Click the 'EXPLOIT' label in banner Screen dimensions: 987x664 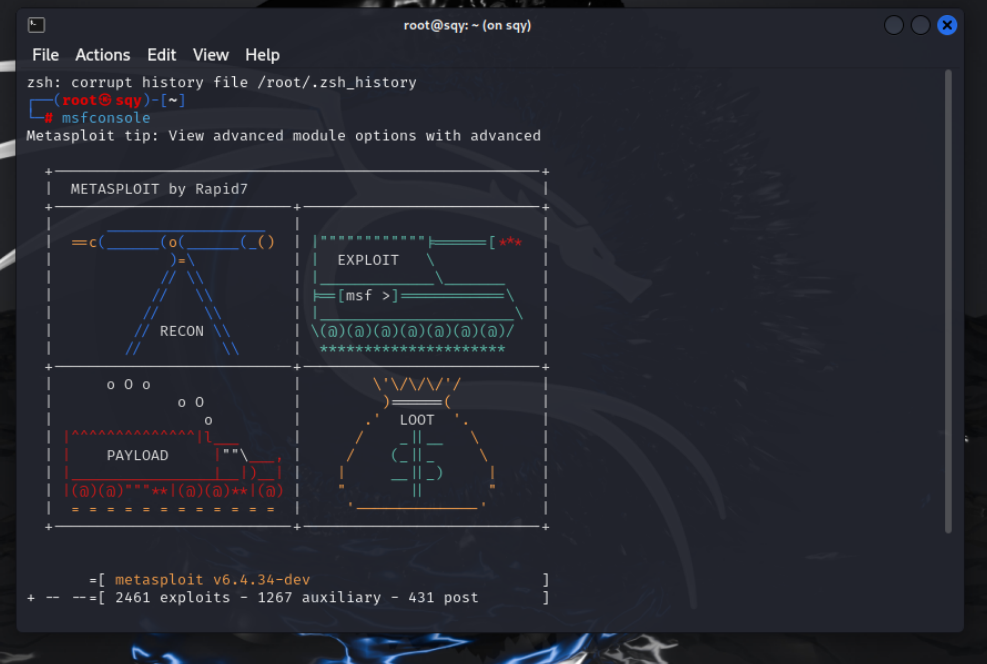coord(368,260)
